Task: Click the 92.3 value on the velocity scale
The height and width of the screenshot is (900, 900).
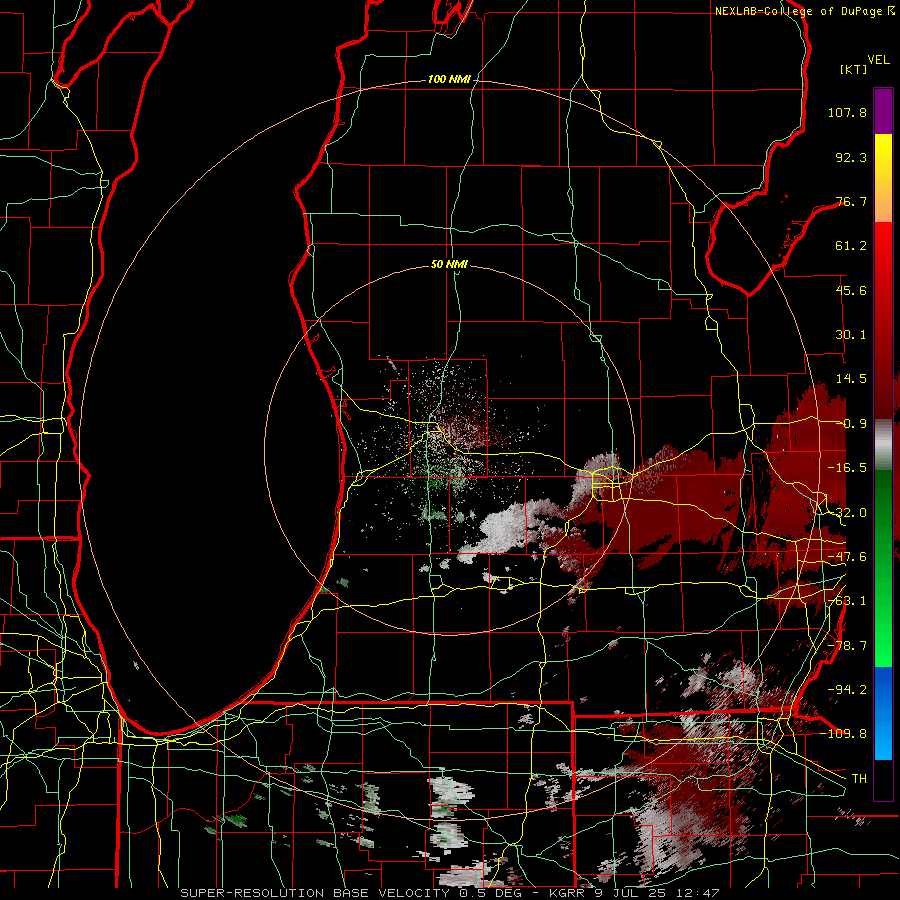Action: [x=851, y=157]
